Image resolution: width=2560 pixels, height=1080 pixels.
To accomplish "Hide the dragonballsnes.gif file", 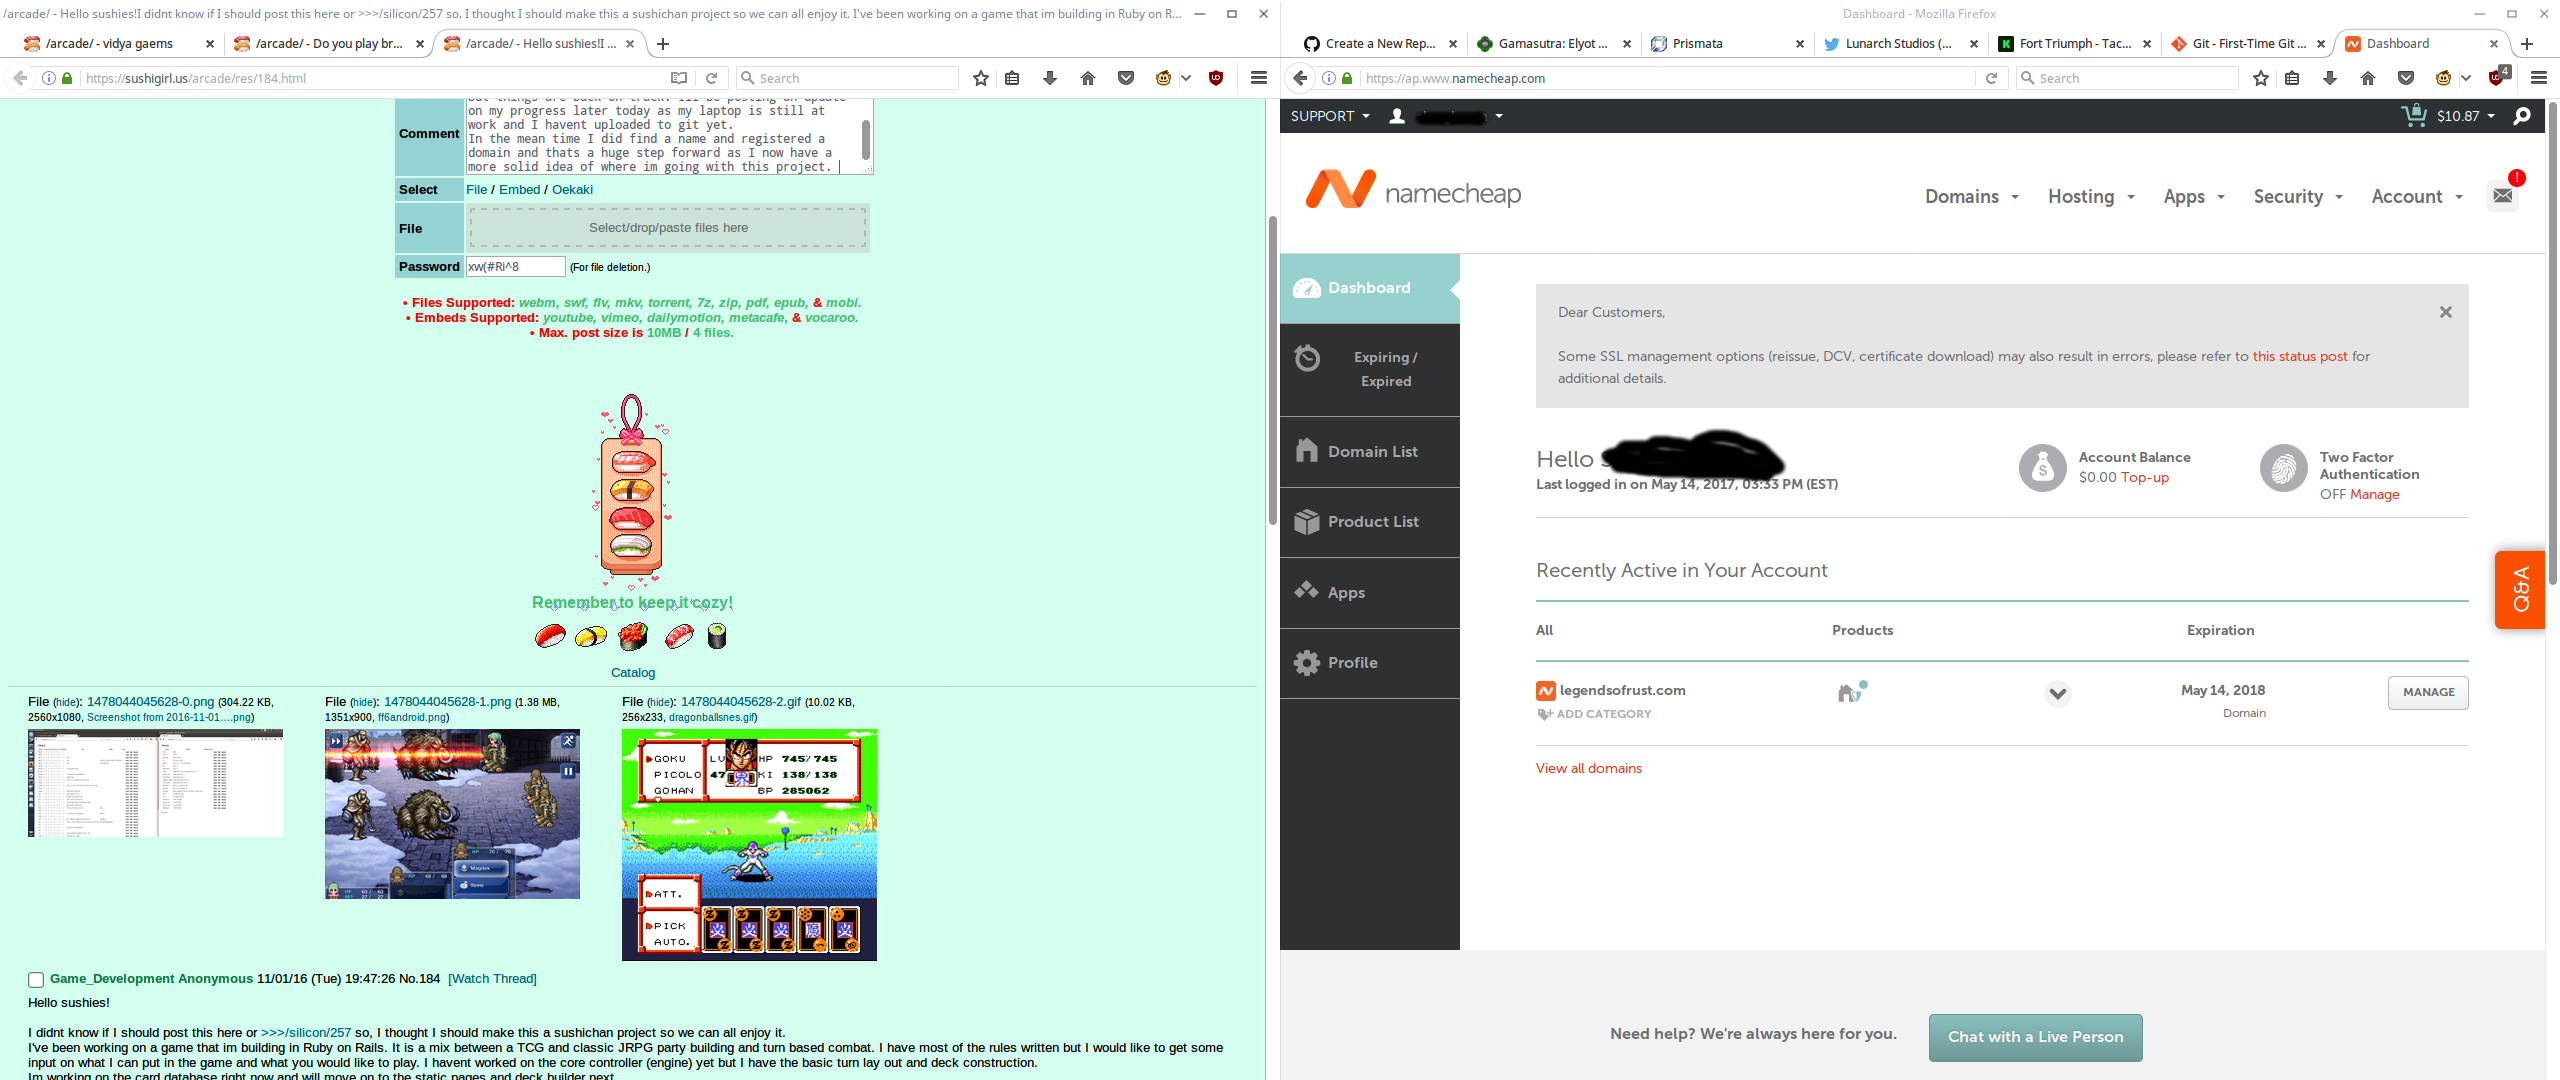I will pyautogui.click(x=660, y=703).
